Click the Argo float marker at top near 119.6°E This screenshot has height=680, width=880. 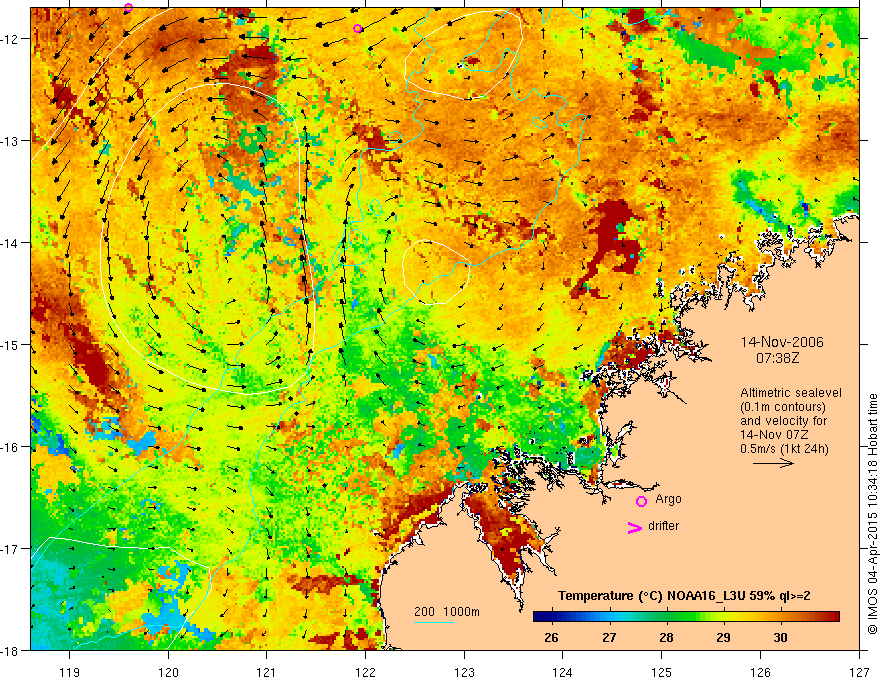pyautogui.click(x=128, y=7)
